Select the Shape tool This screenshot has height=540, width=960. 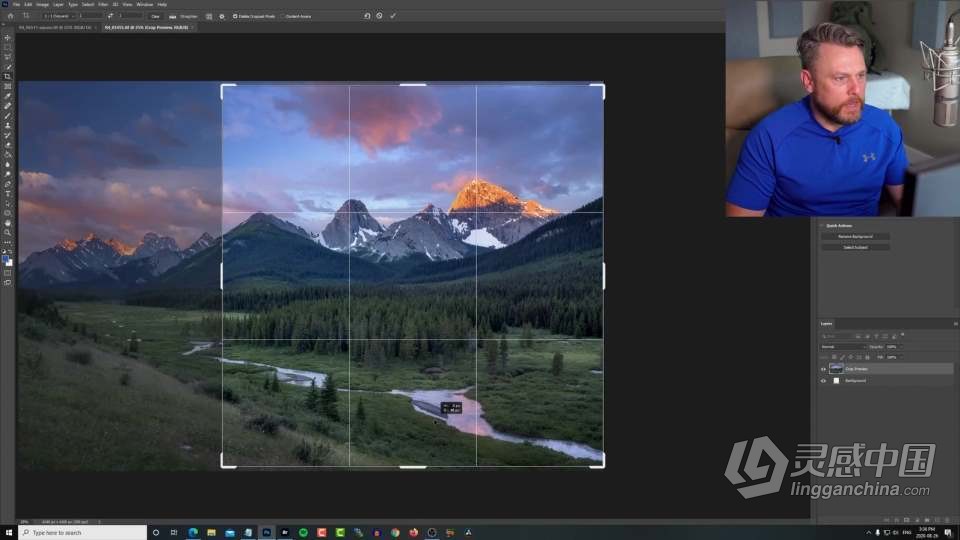pyautogui.click(x=7, y=214)
